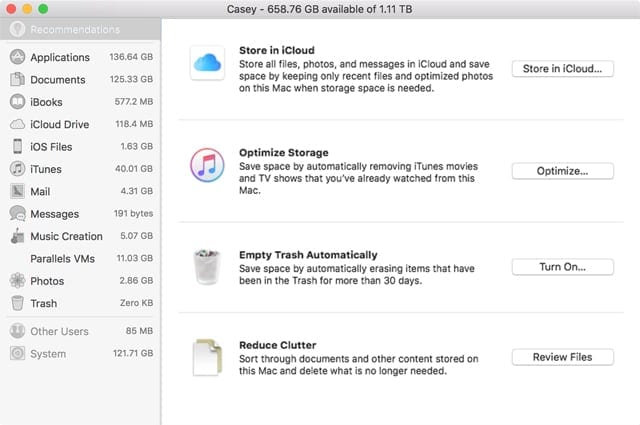
Task: Open the Documents category
Action: 58,80
